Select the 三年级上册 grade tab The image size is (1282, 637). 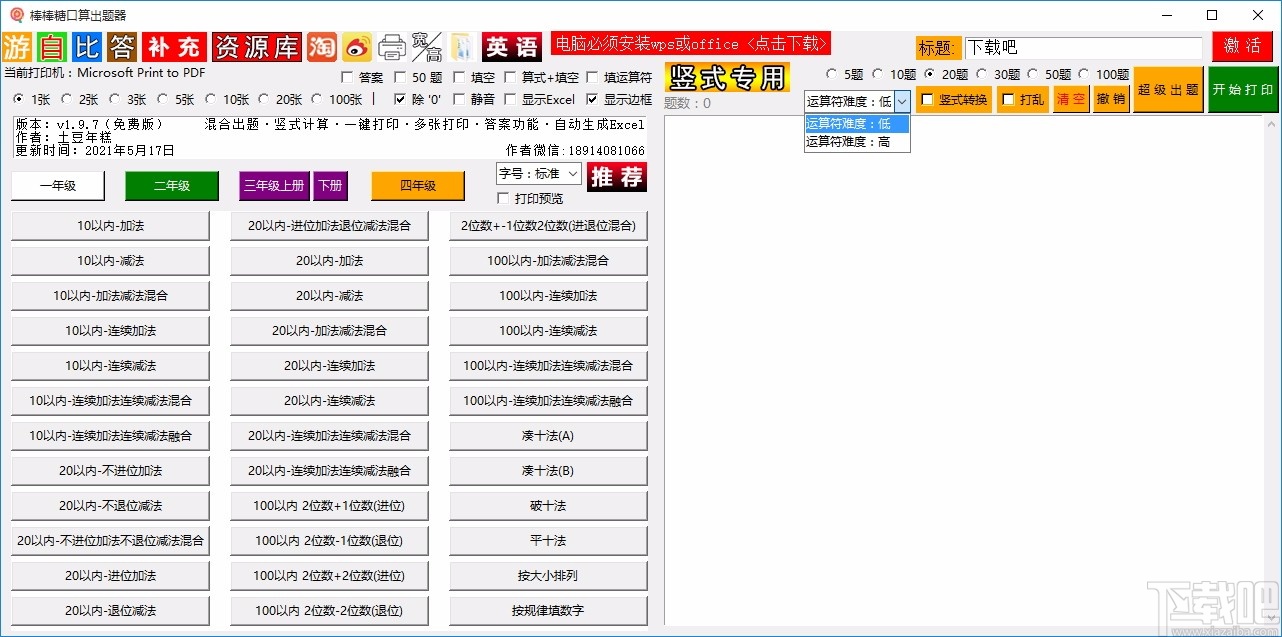click(x=273, y=186)
